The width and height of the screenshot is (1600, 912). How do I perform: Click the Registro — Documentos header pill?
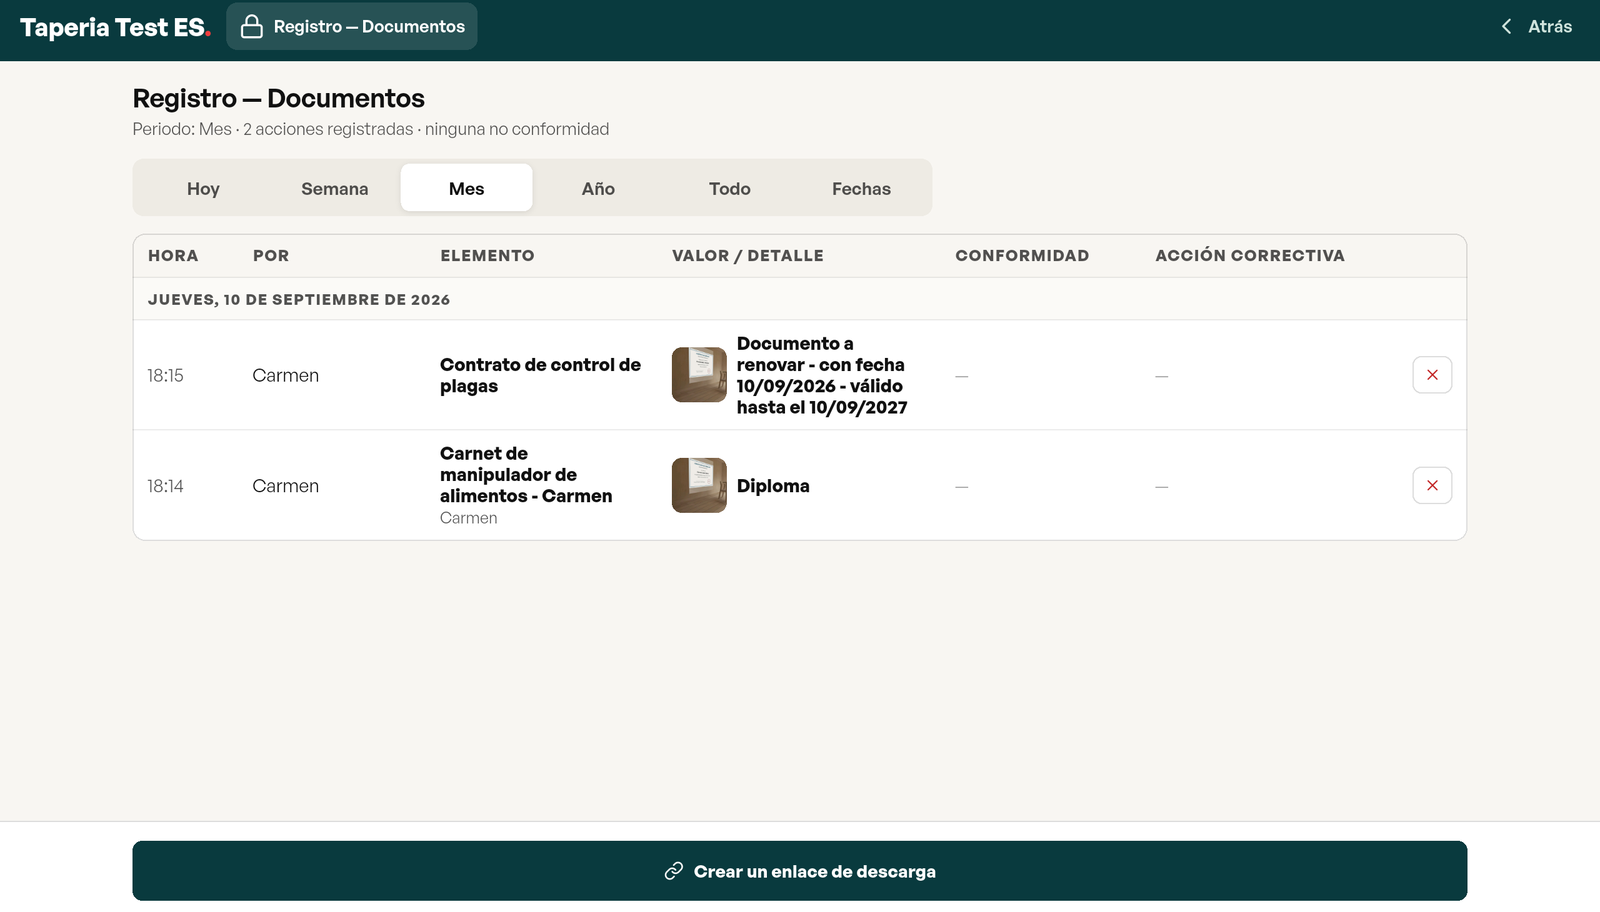coord(352,26)
